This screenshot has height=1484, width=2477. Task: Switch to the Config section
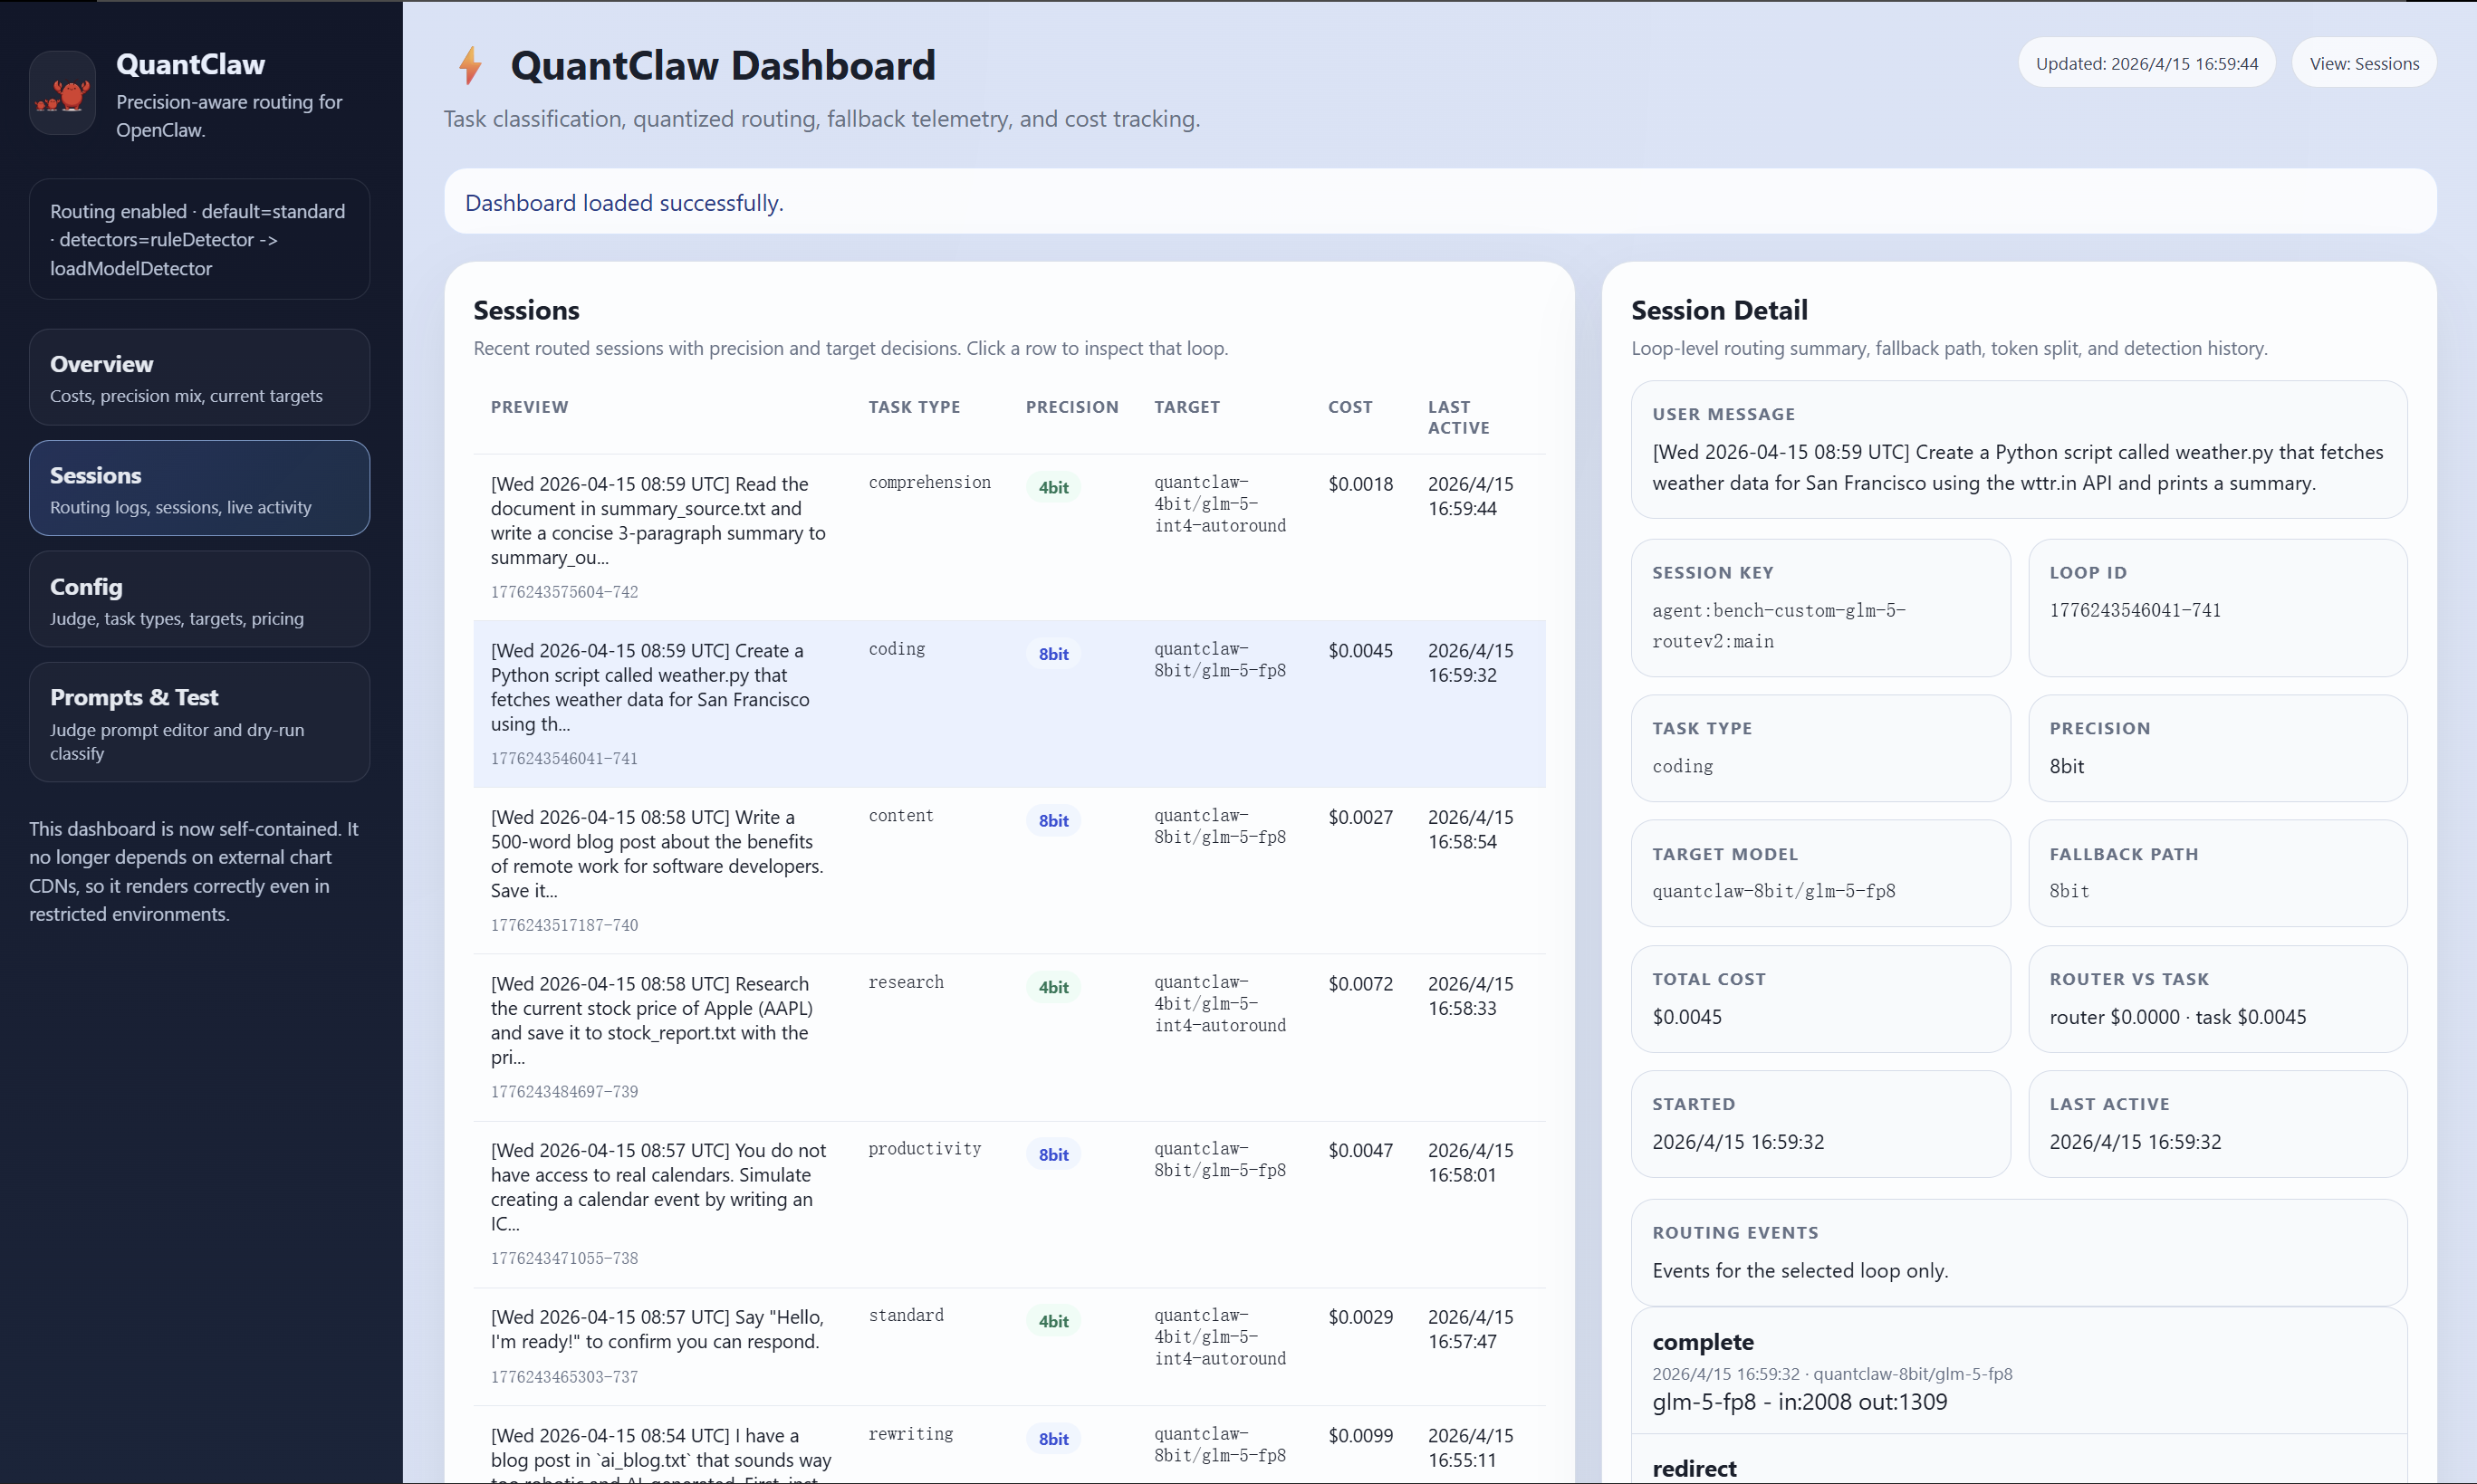coord(199,600)
